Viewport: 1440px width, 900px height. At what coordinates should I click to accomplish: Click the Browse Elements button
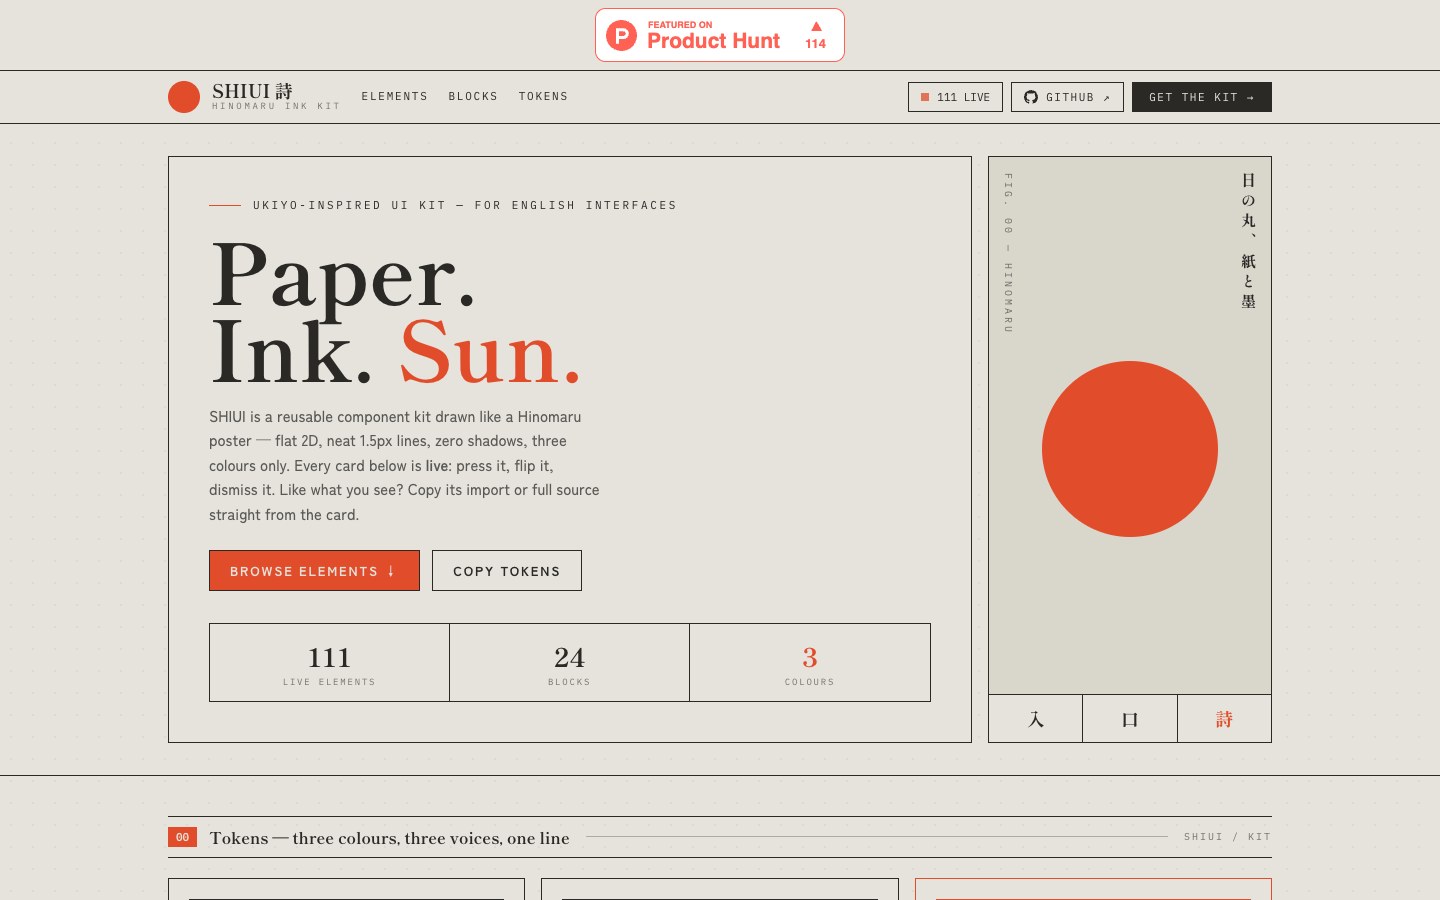coord(314,571)
